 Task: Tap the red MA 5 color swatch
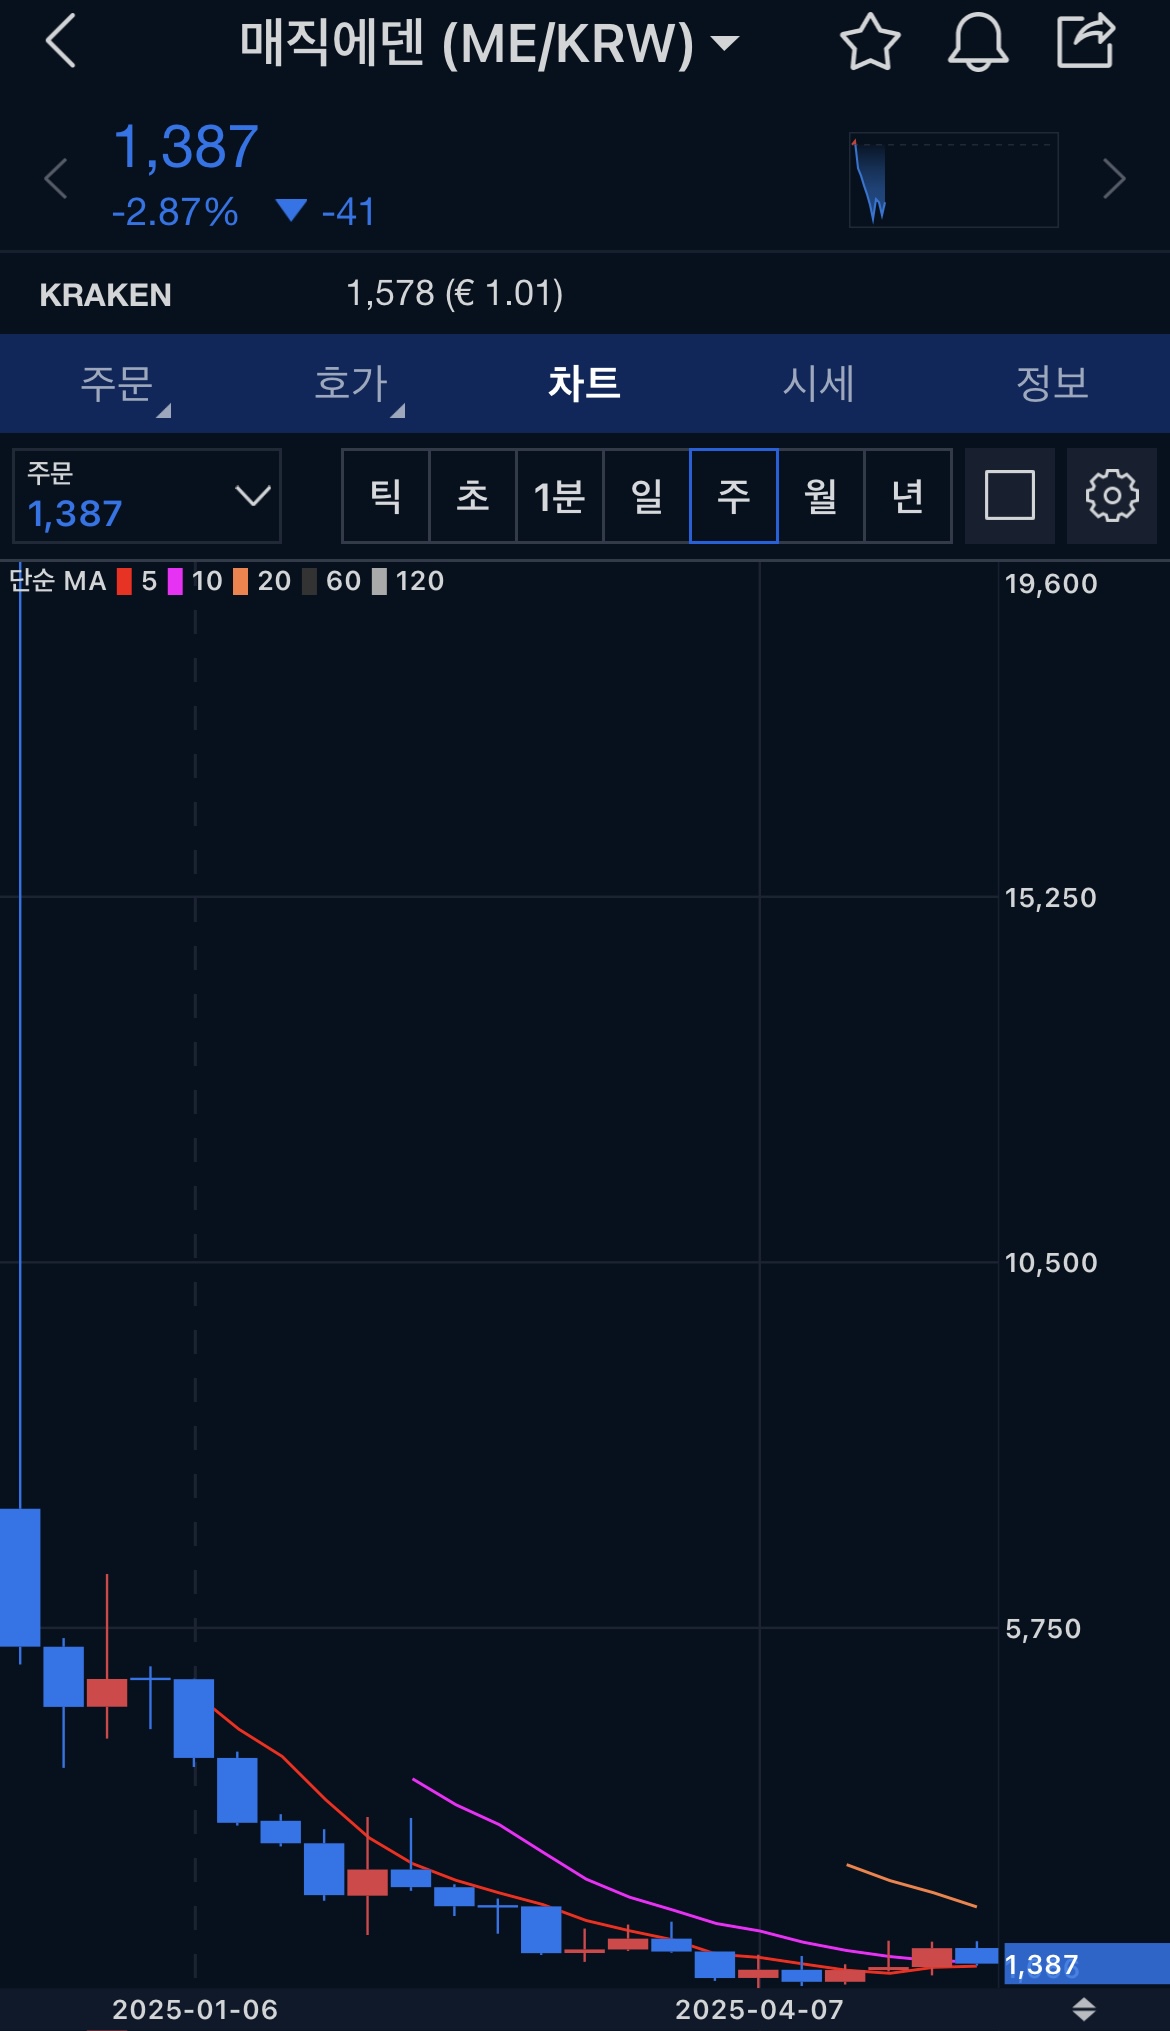[x=124, y=581]
